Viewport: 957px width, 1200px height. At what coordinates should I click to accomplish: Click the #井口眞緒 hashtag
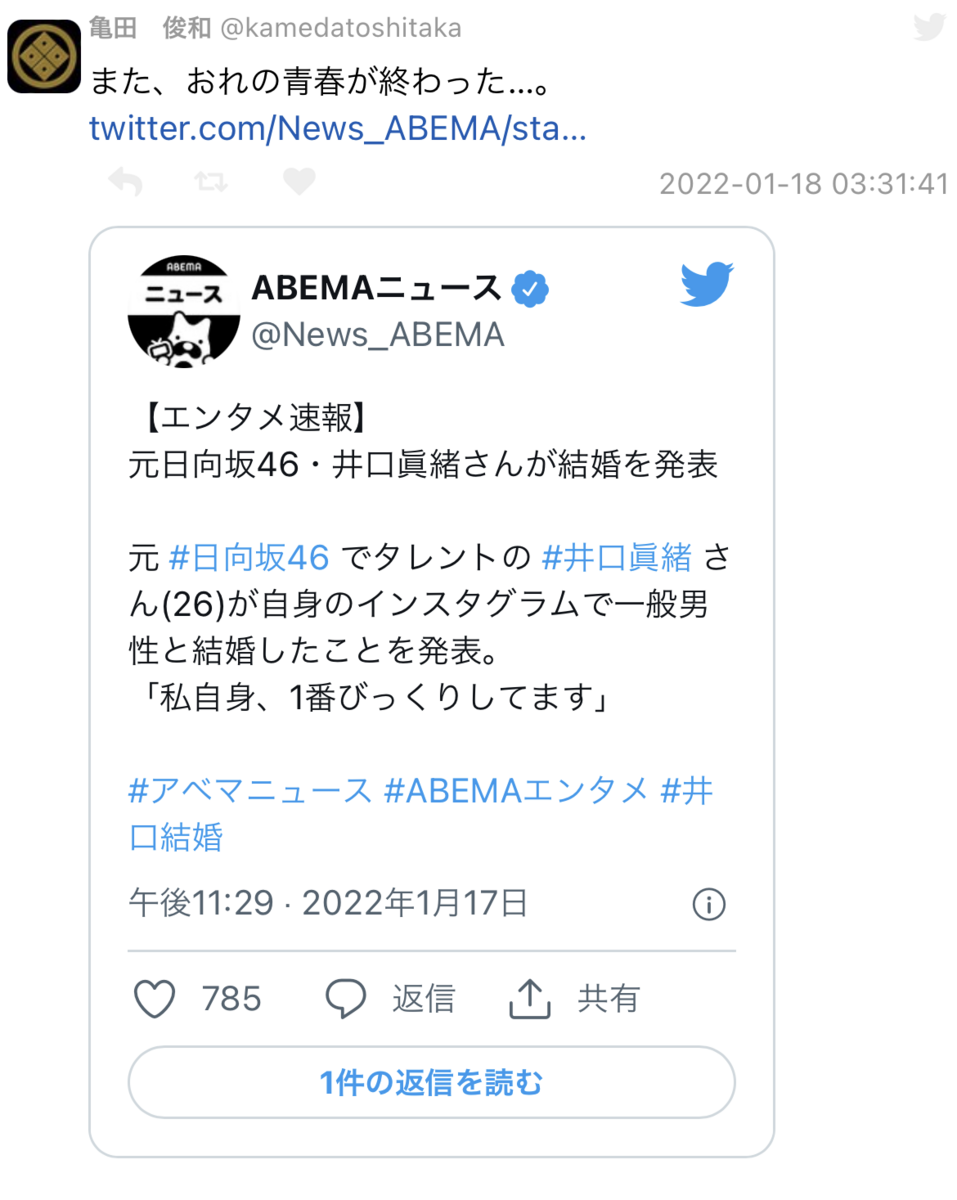pos(616,557)
